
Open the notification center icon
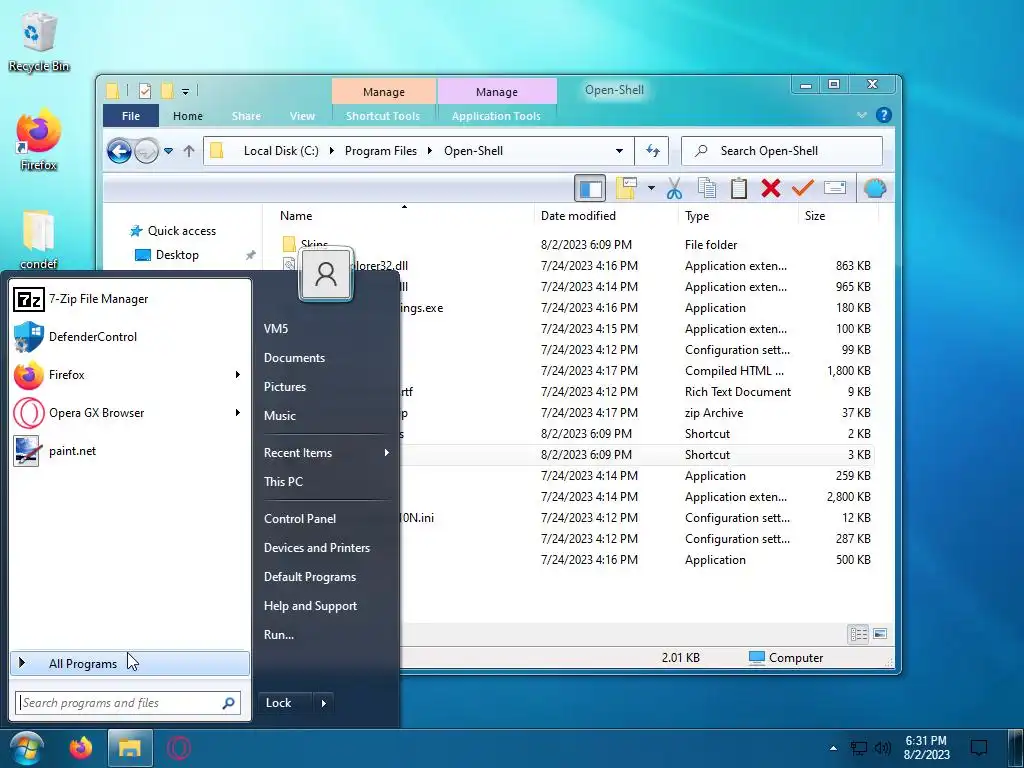pyautogui.click(x=979, y=748)
